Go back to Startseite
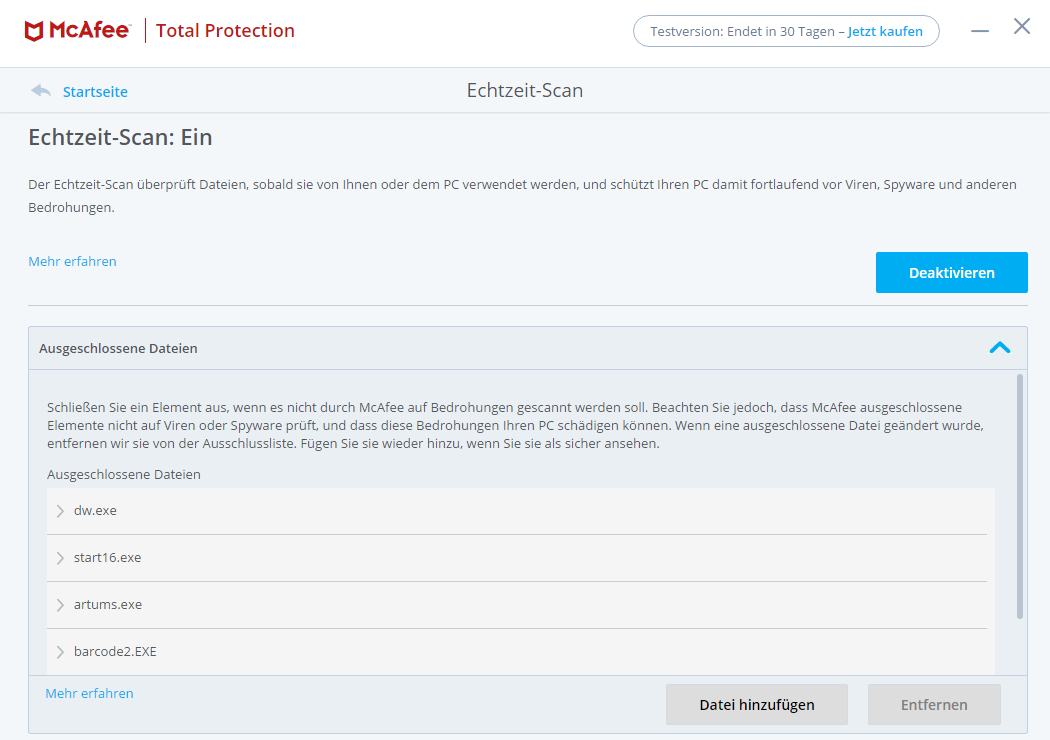1050x740 pixels. coord(95,92)
